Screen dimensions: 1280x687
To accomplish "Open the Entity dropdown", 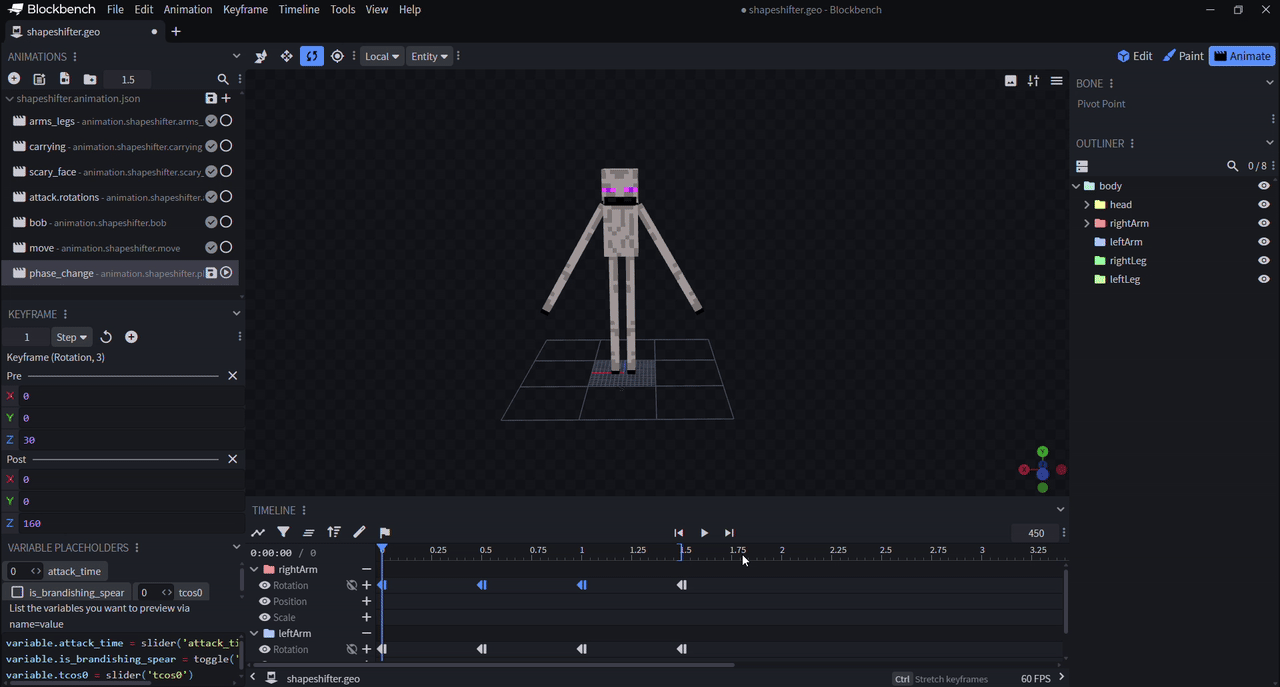I will point(429,56).
